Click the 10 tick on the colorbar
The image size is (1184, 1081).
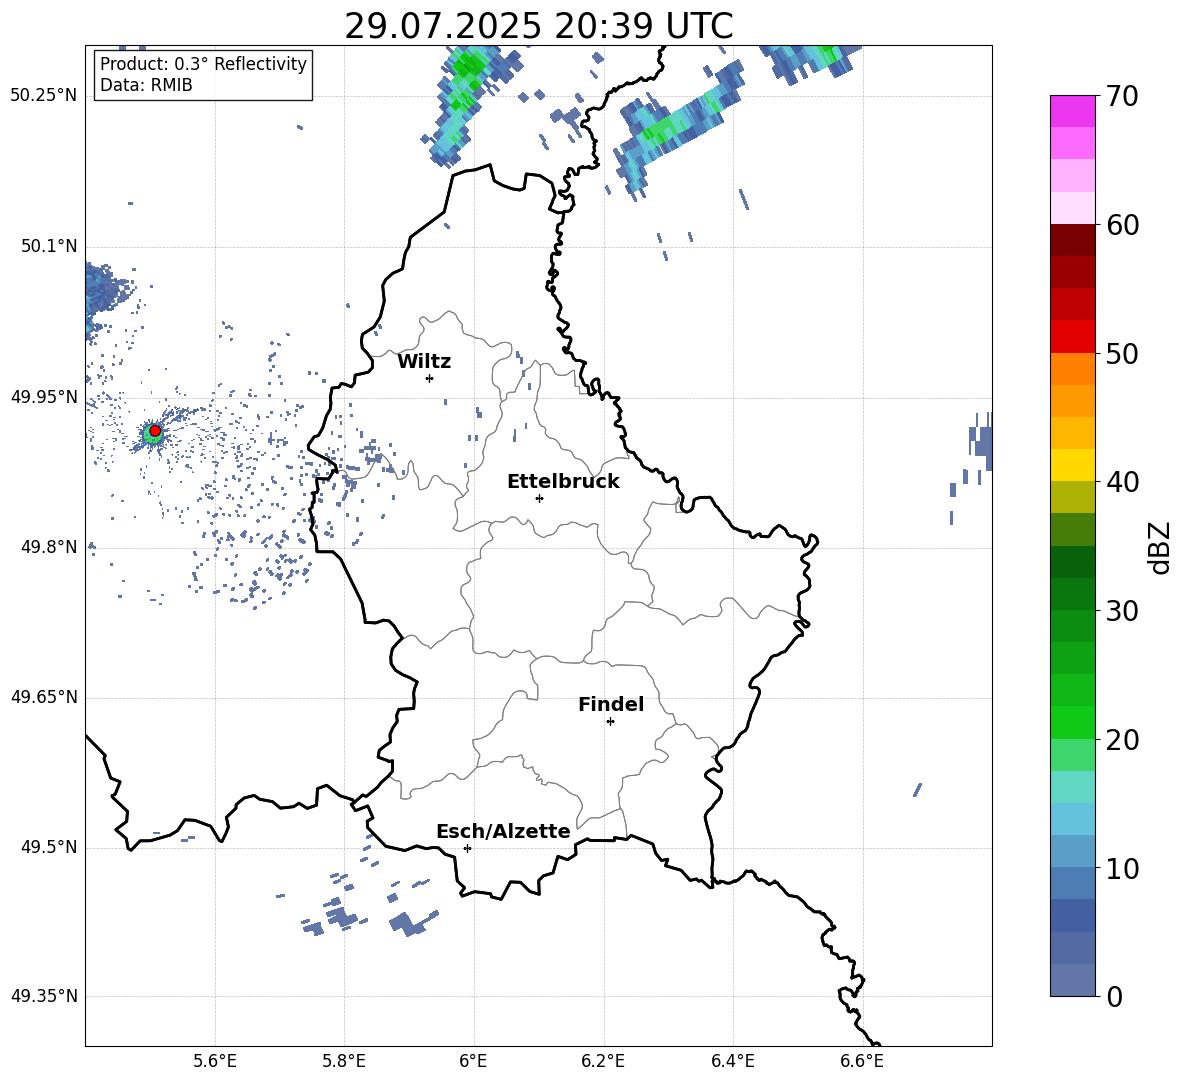[x=1121, y=869]
